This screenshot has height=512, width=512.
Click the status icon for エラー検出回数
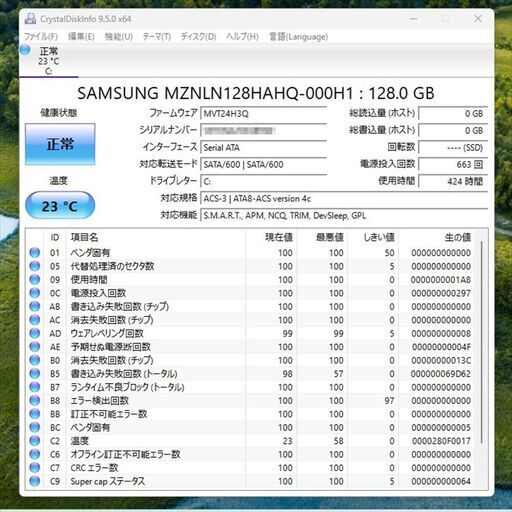coord(35,401)
